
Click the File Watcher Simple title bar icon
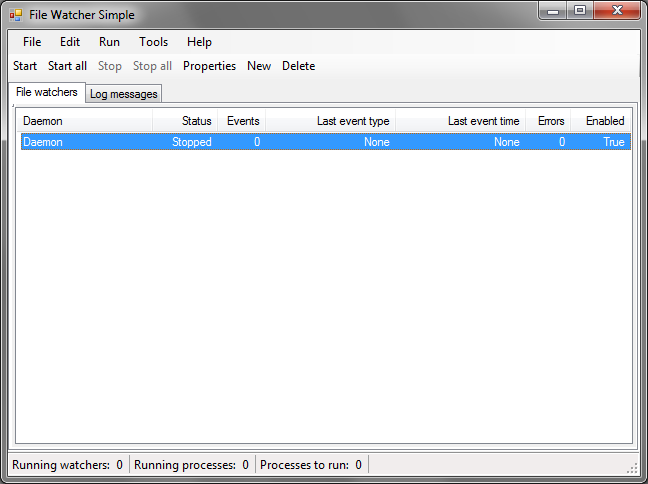[15, 15]
